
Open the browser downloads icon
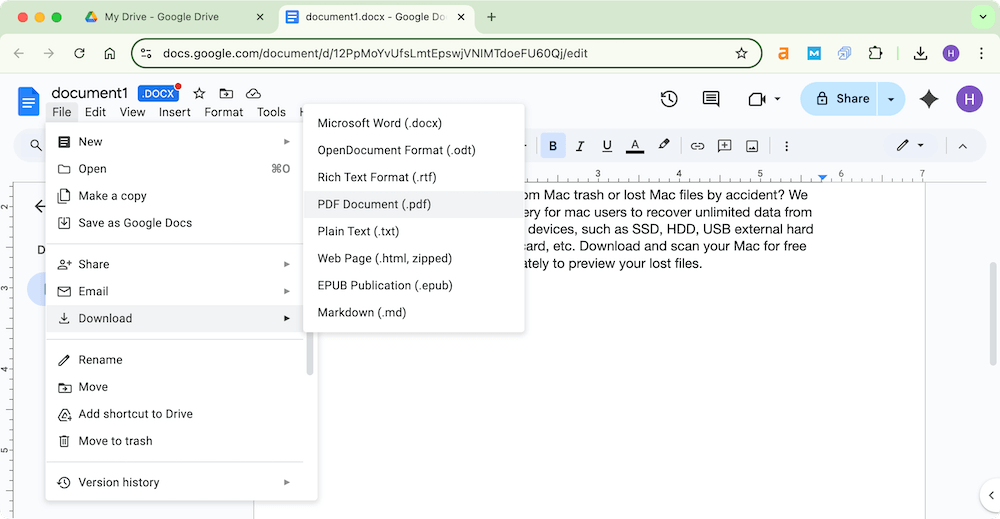point(920,54)
